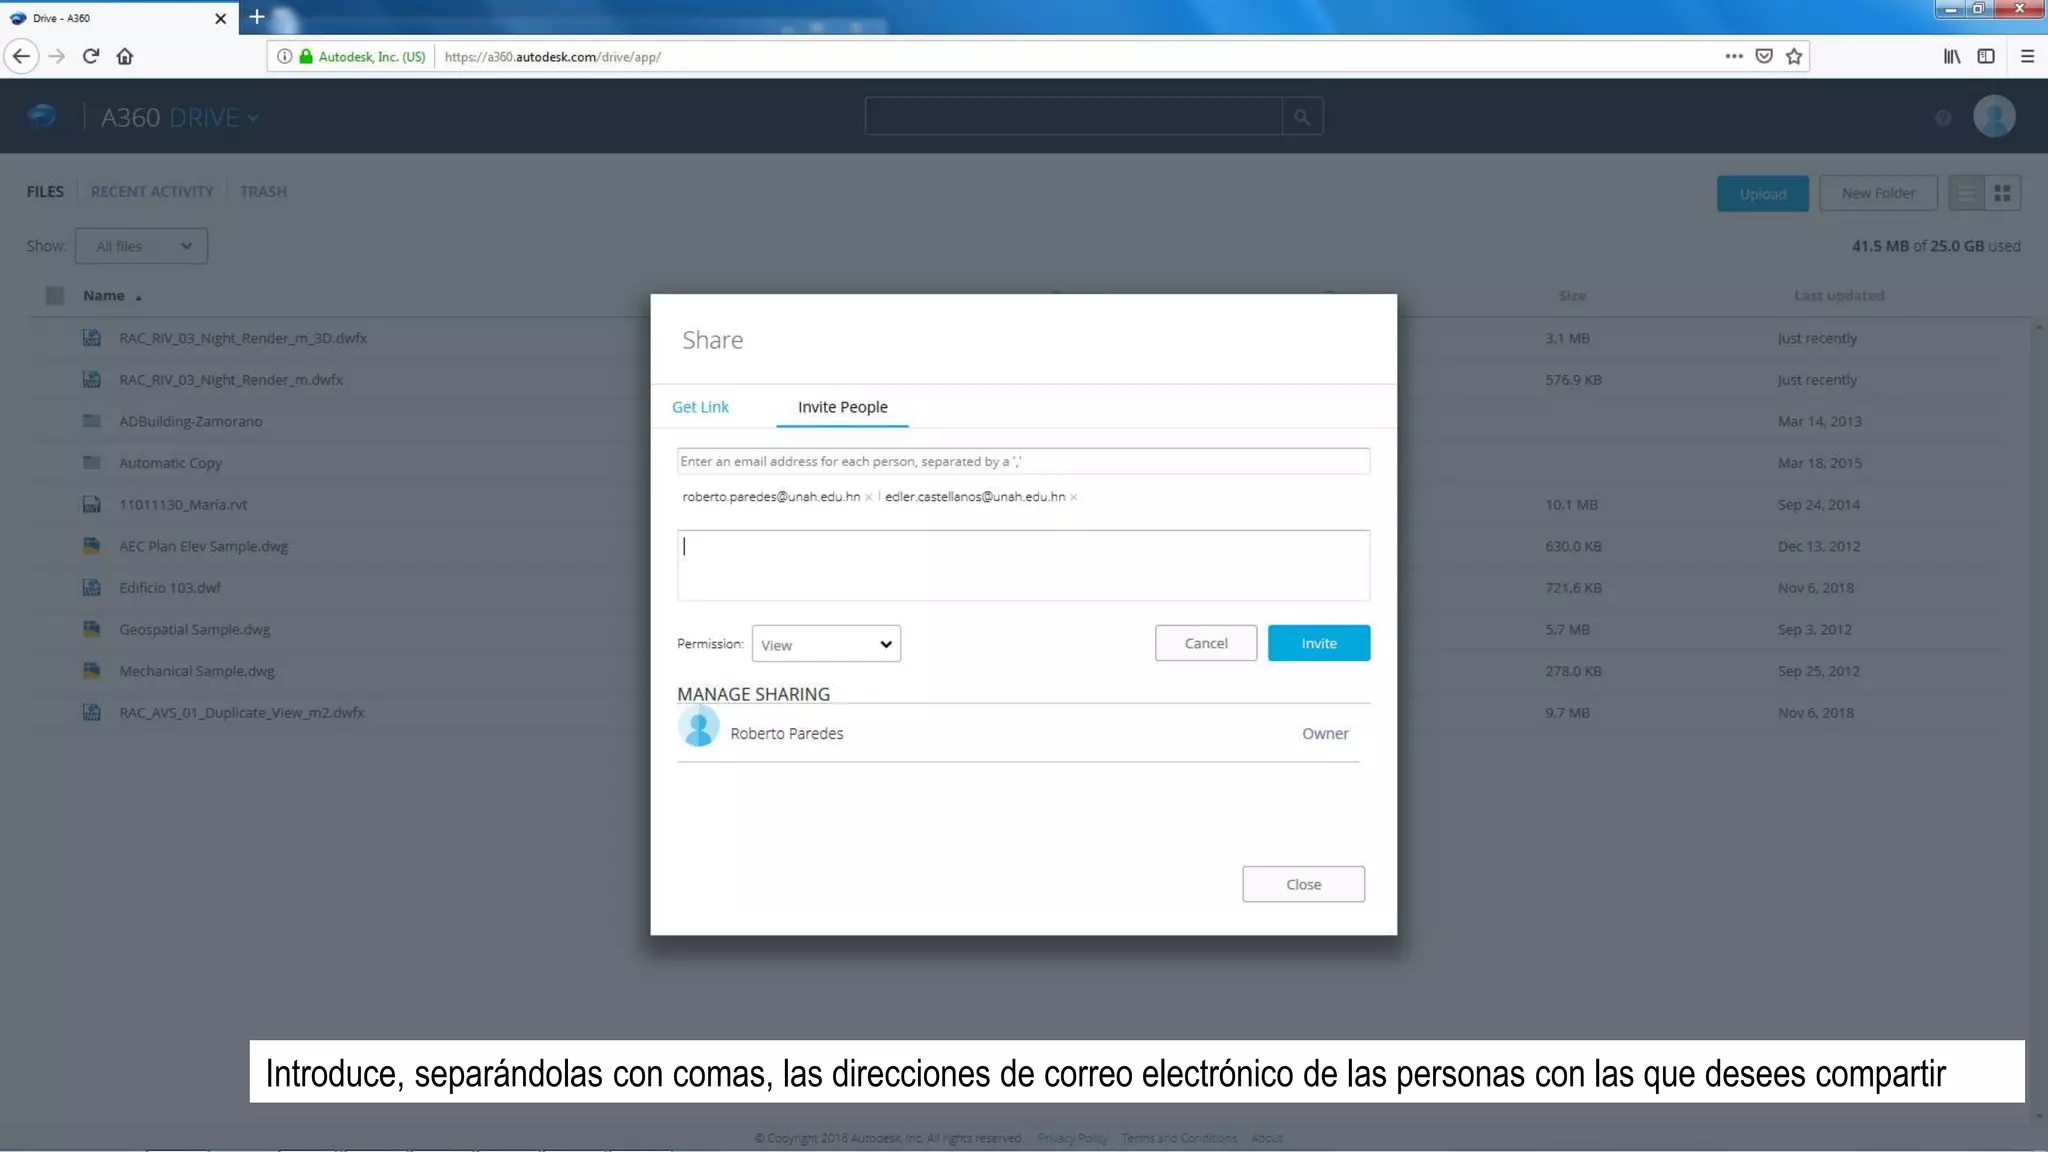Open the Firefox hamburger menu
The width and height of the screenshot is (2048, 1152).
2027,56
